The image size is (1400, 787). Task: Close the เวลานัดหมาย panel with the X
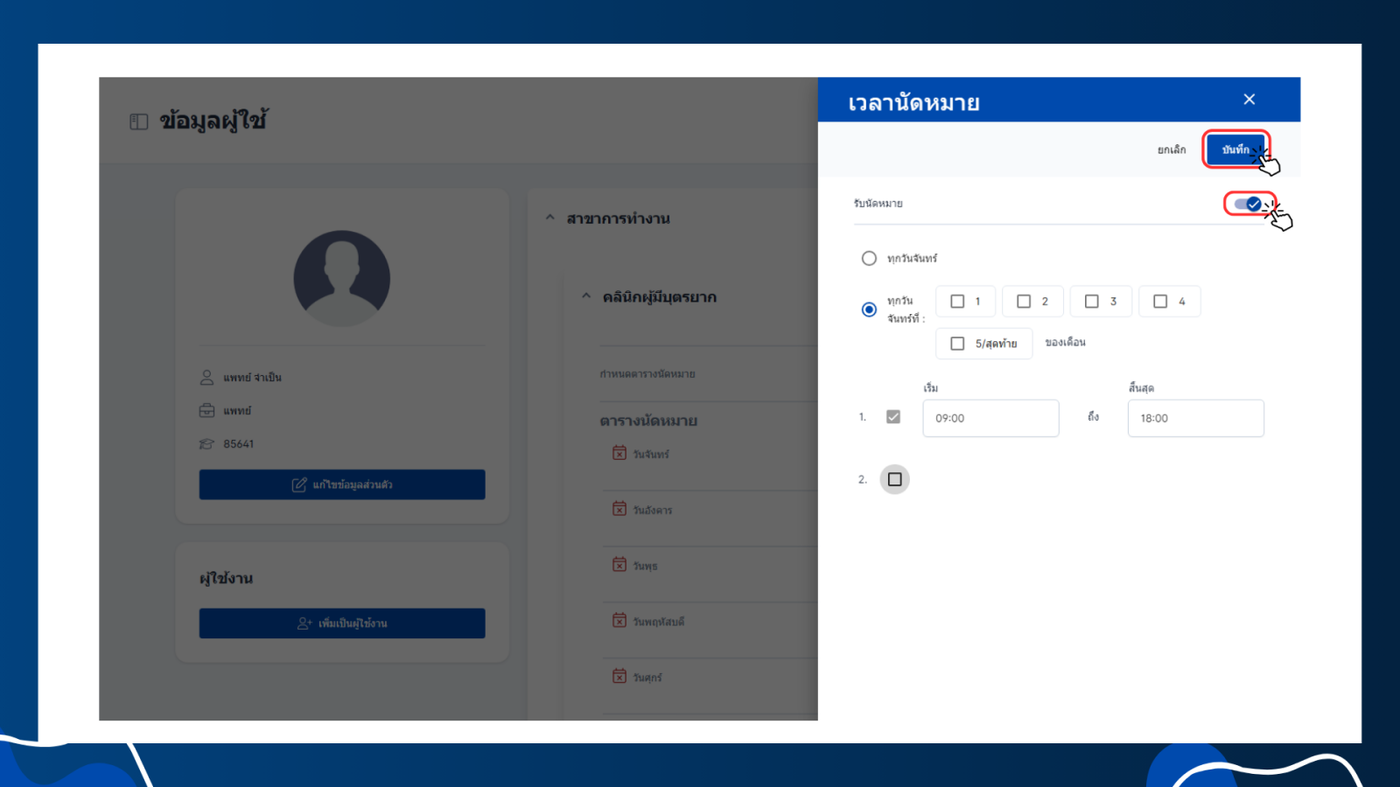click(x=1249, y=99)
